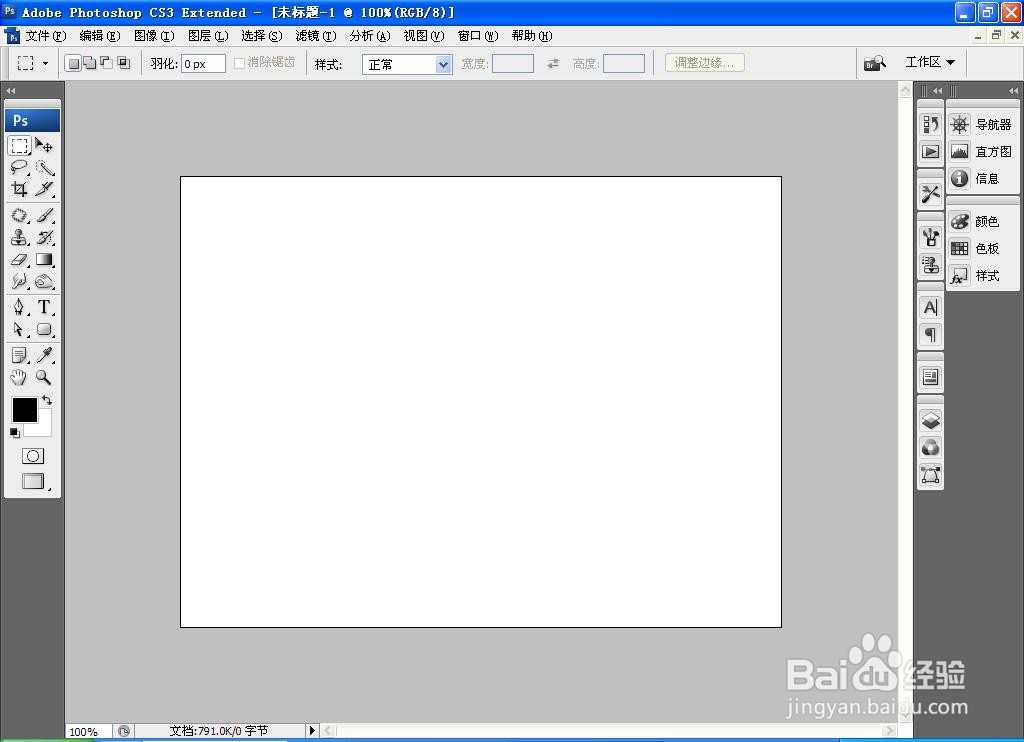
Task: Open the Character panel icon
Action: [931, 308]
